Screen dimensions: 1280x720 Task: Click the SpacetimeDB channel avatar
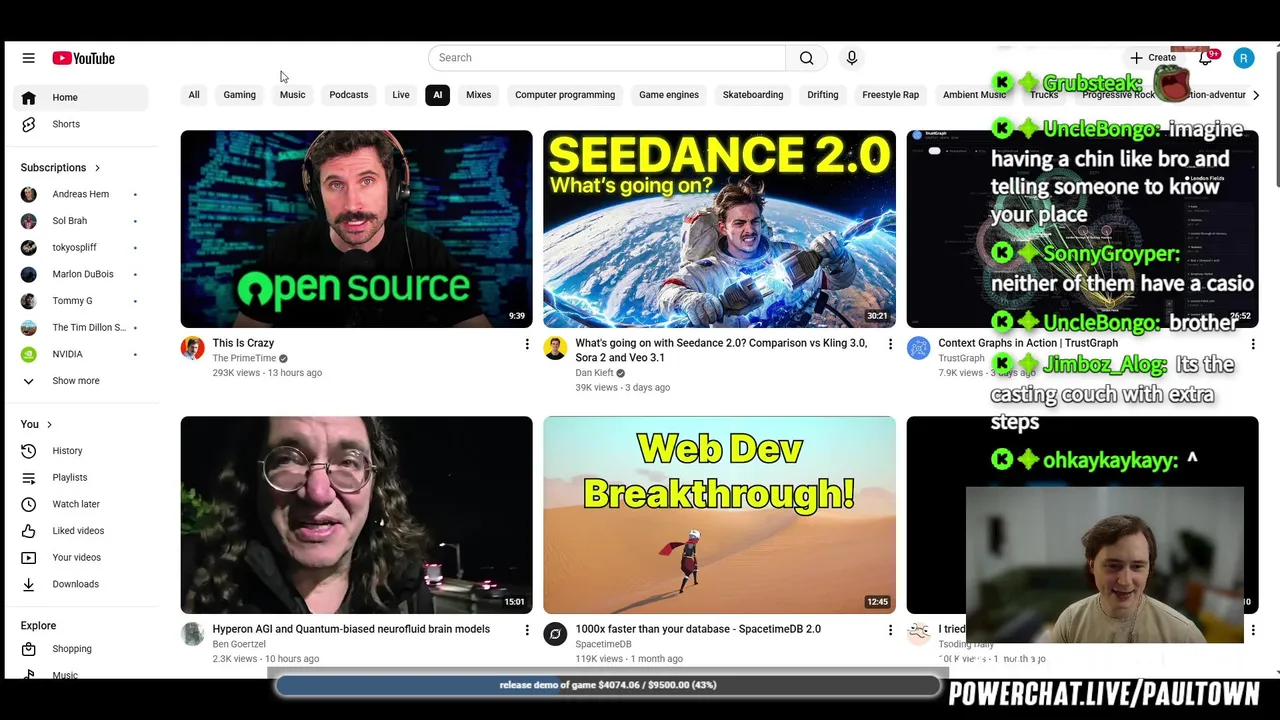click(x=555, y=634)
